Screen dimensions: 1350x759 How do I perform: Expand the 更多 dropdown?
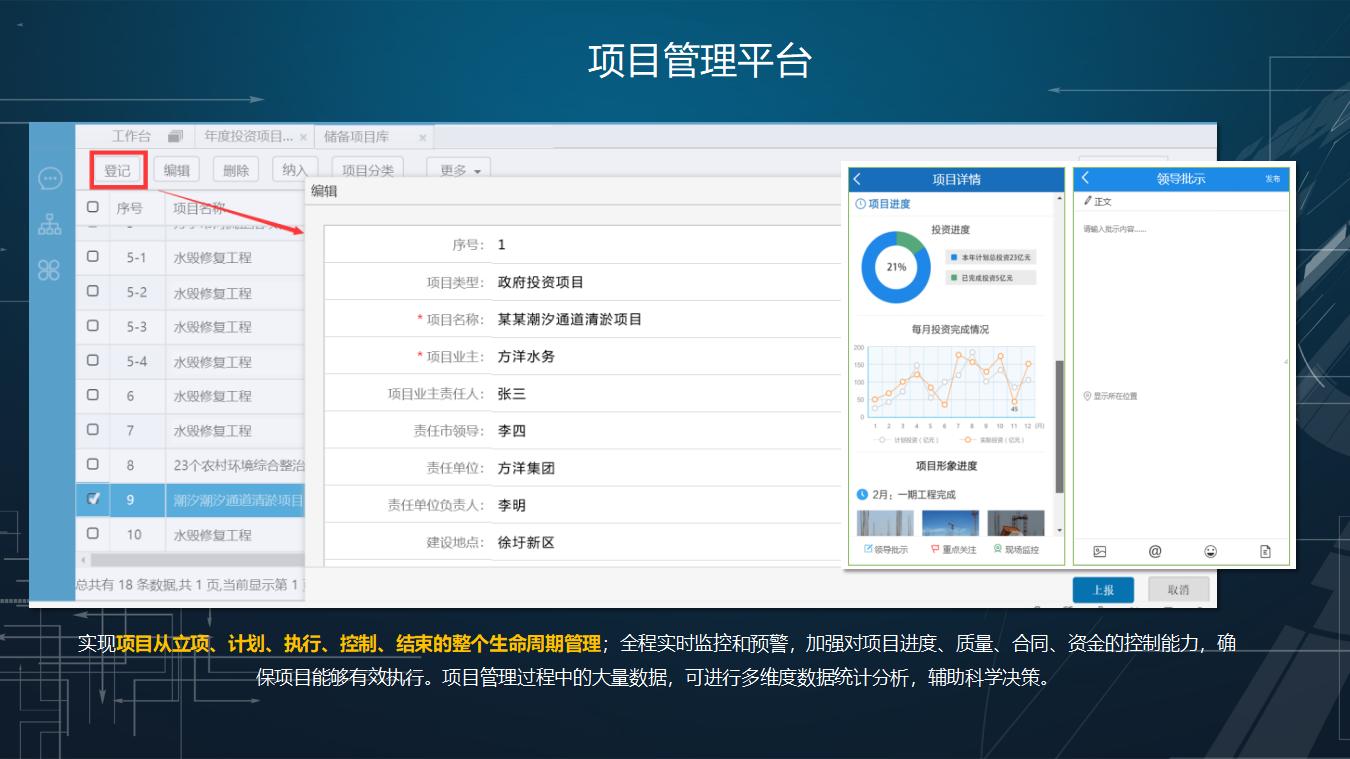point(459,170)
